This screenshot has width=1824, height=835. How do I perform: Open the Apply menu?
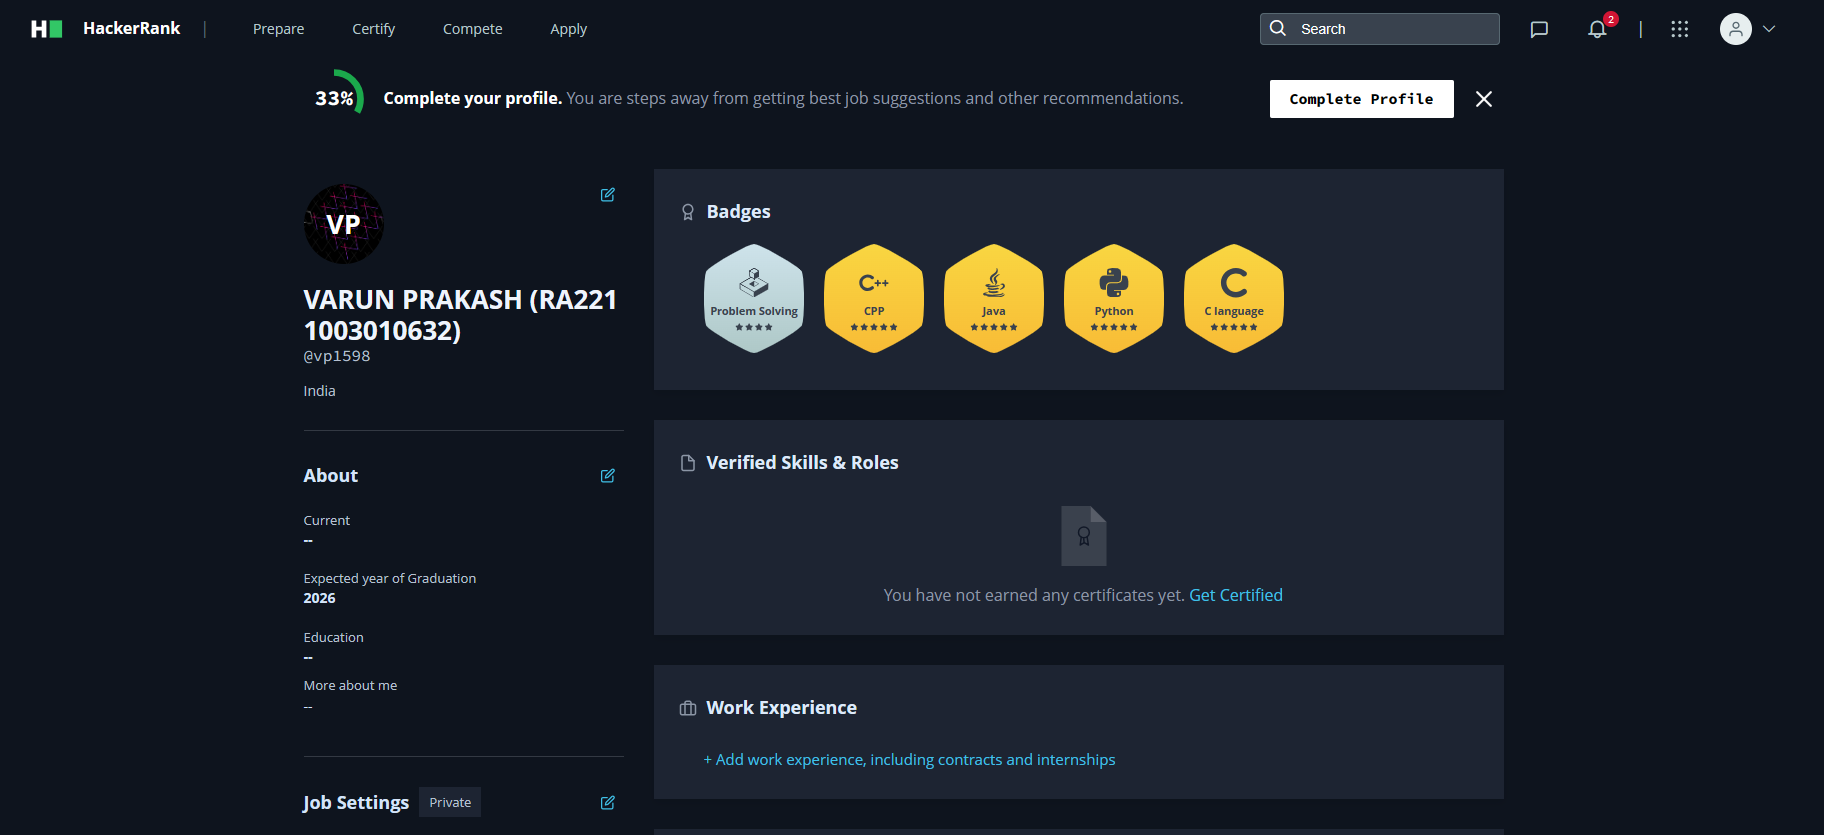click(x=568, y=29)
